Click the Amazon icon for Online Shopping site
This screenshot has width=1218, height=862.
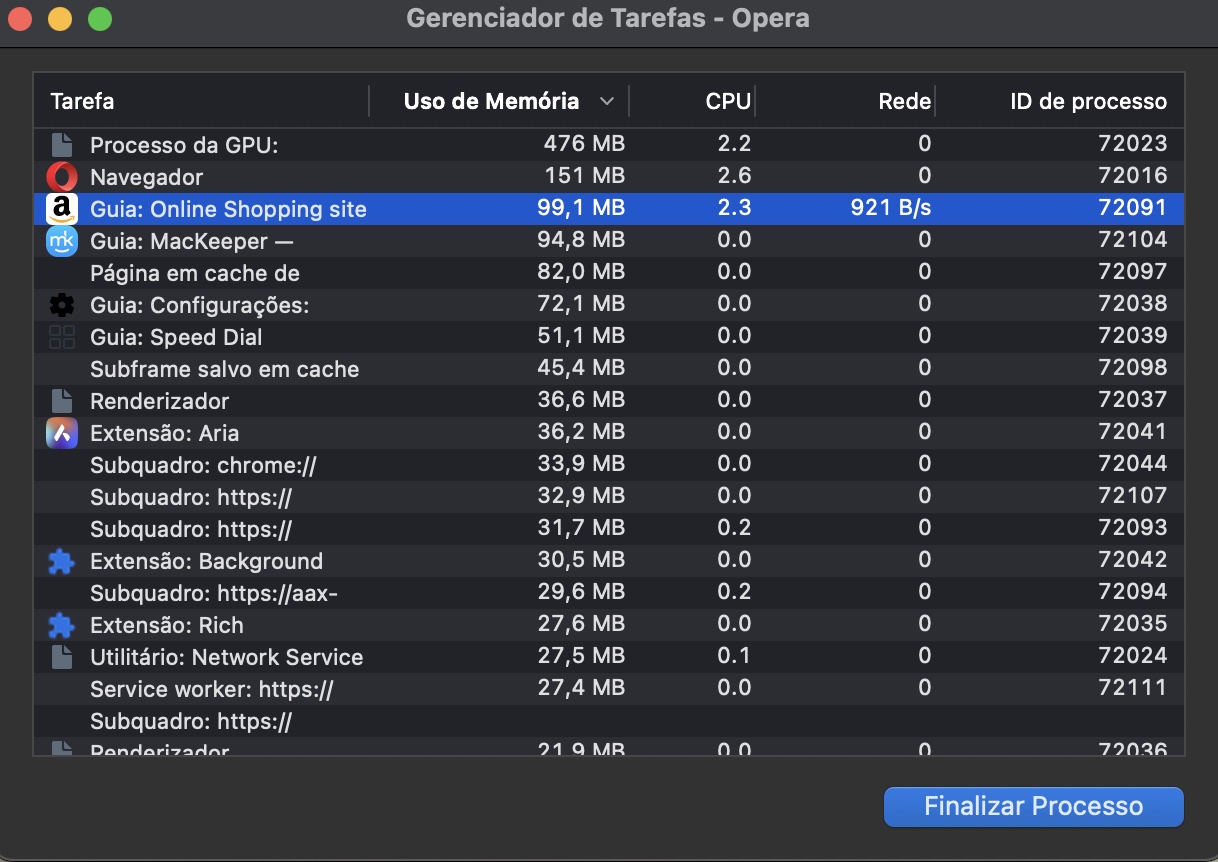(61, 208)
